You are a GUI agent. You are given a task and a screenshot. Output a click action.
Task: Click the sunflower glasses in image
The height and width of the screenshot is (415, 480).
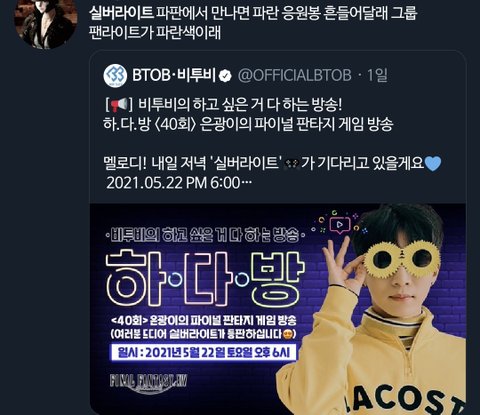coord(400,256)
